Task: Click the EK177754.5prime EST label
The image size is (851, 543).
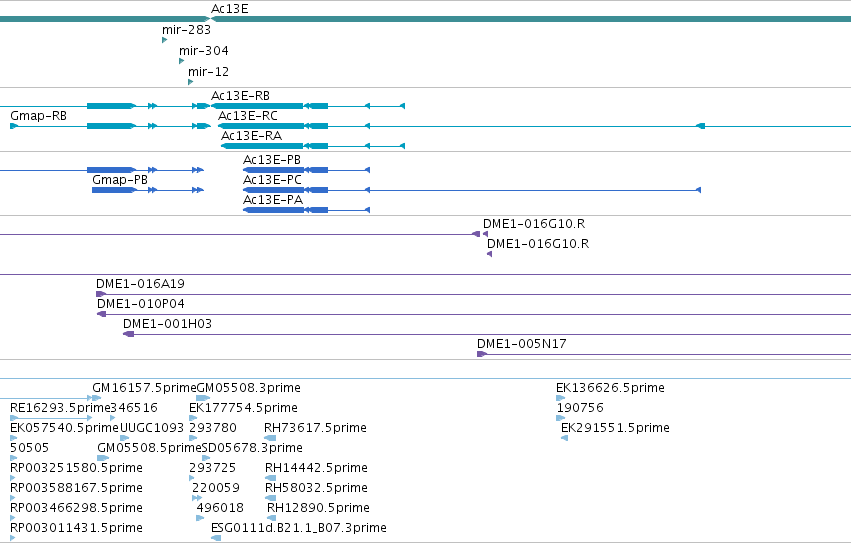Action: (243, 408)
